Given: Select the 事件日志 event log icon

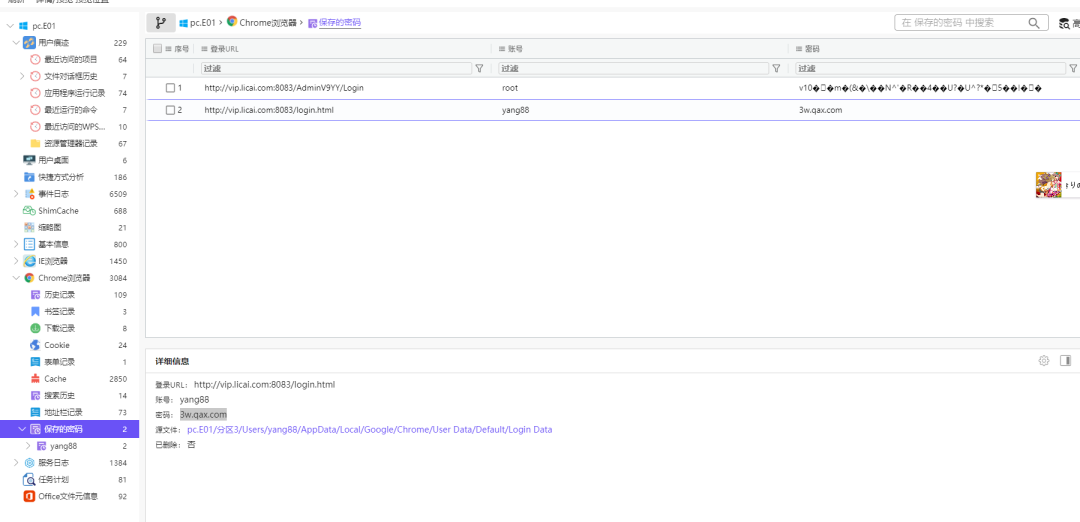Looking at the screenshot, I should click(29, 194).
